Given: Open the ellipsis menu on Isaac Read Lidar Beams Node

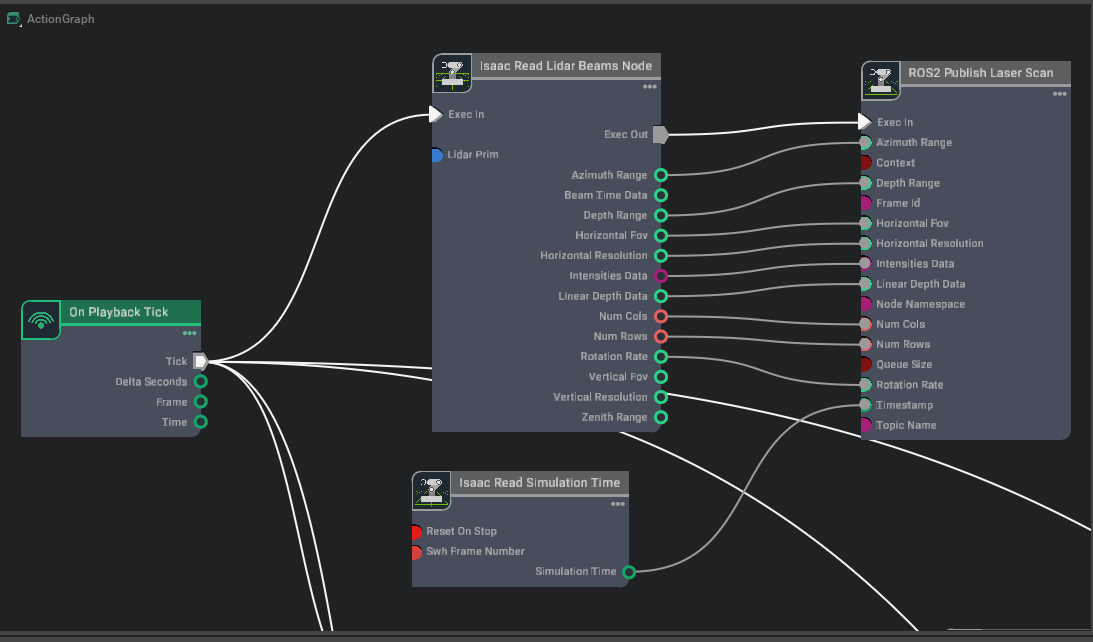Looking at the screenshot, I should tap(650, 87).
